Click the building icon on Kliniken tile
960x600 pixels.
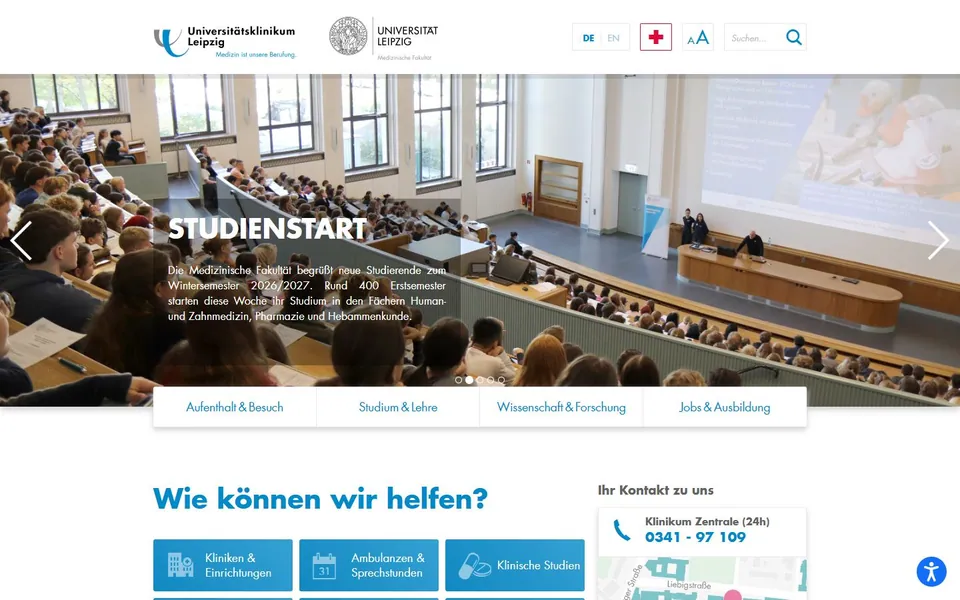coord(181,565)
